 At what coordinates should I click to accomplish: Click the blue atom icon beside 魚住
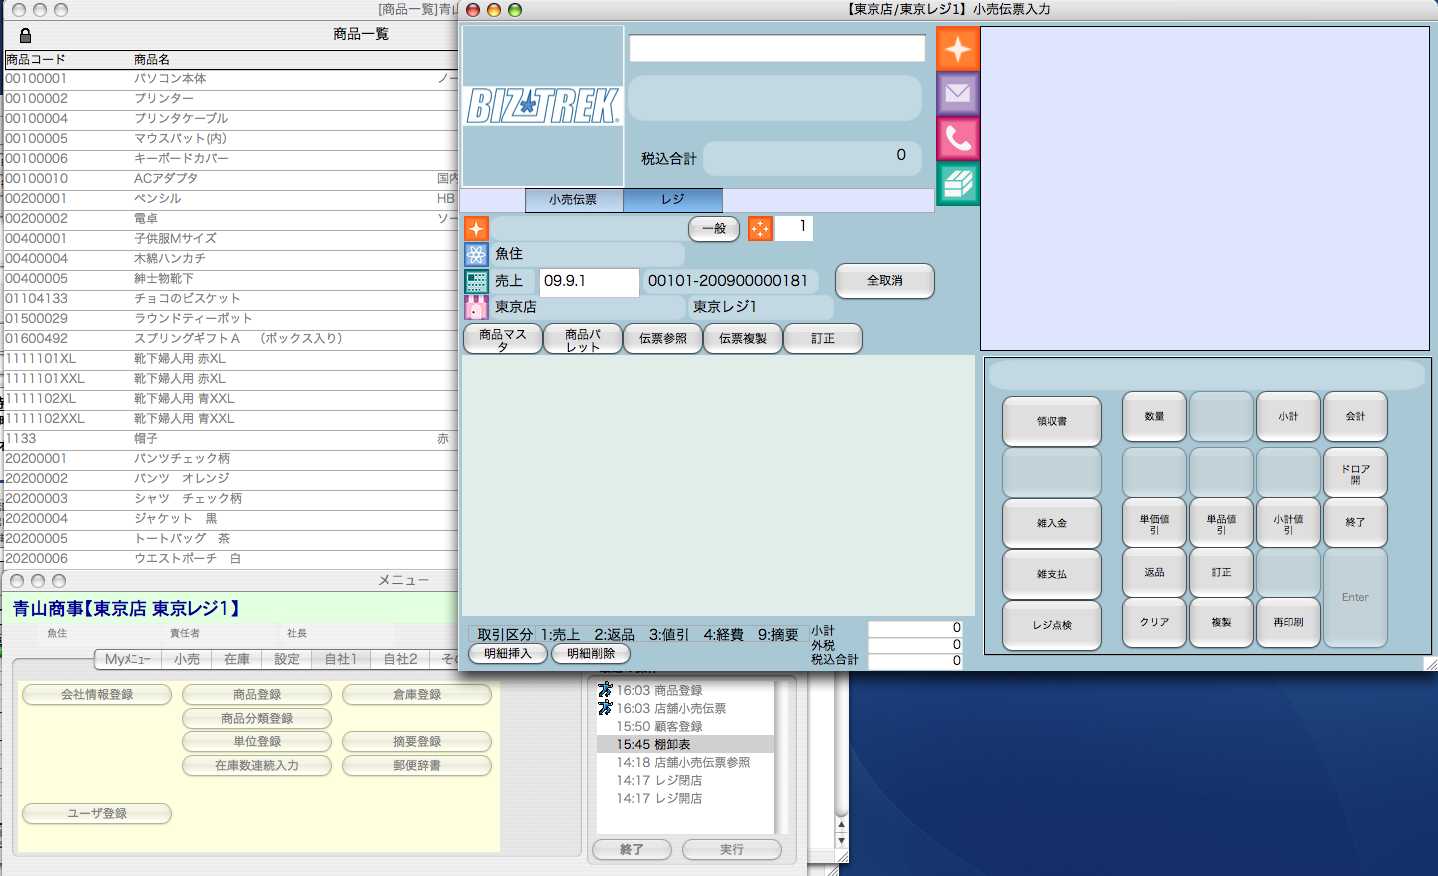pyautogui.click(x=476, y=254)
